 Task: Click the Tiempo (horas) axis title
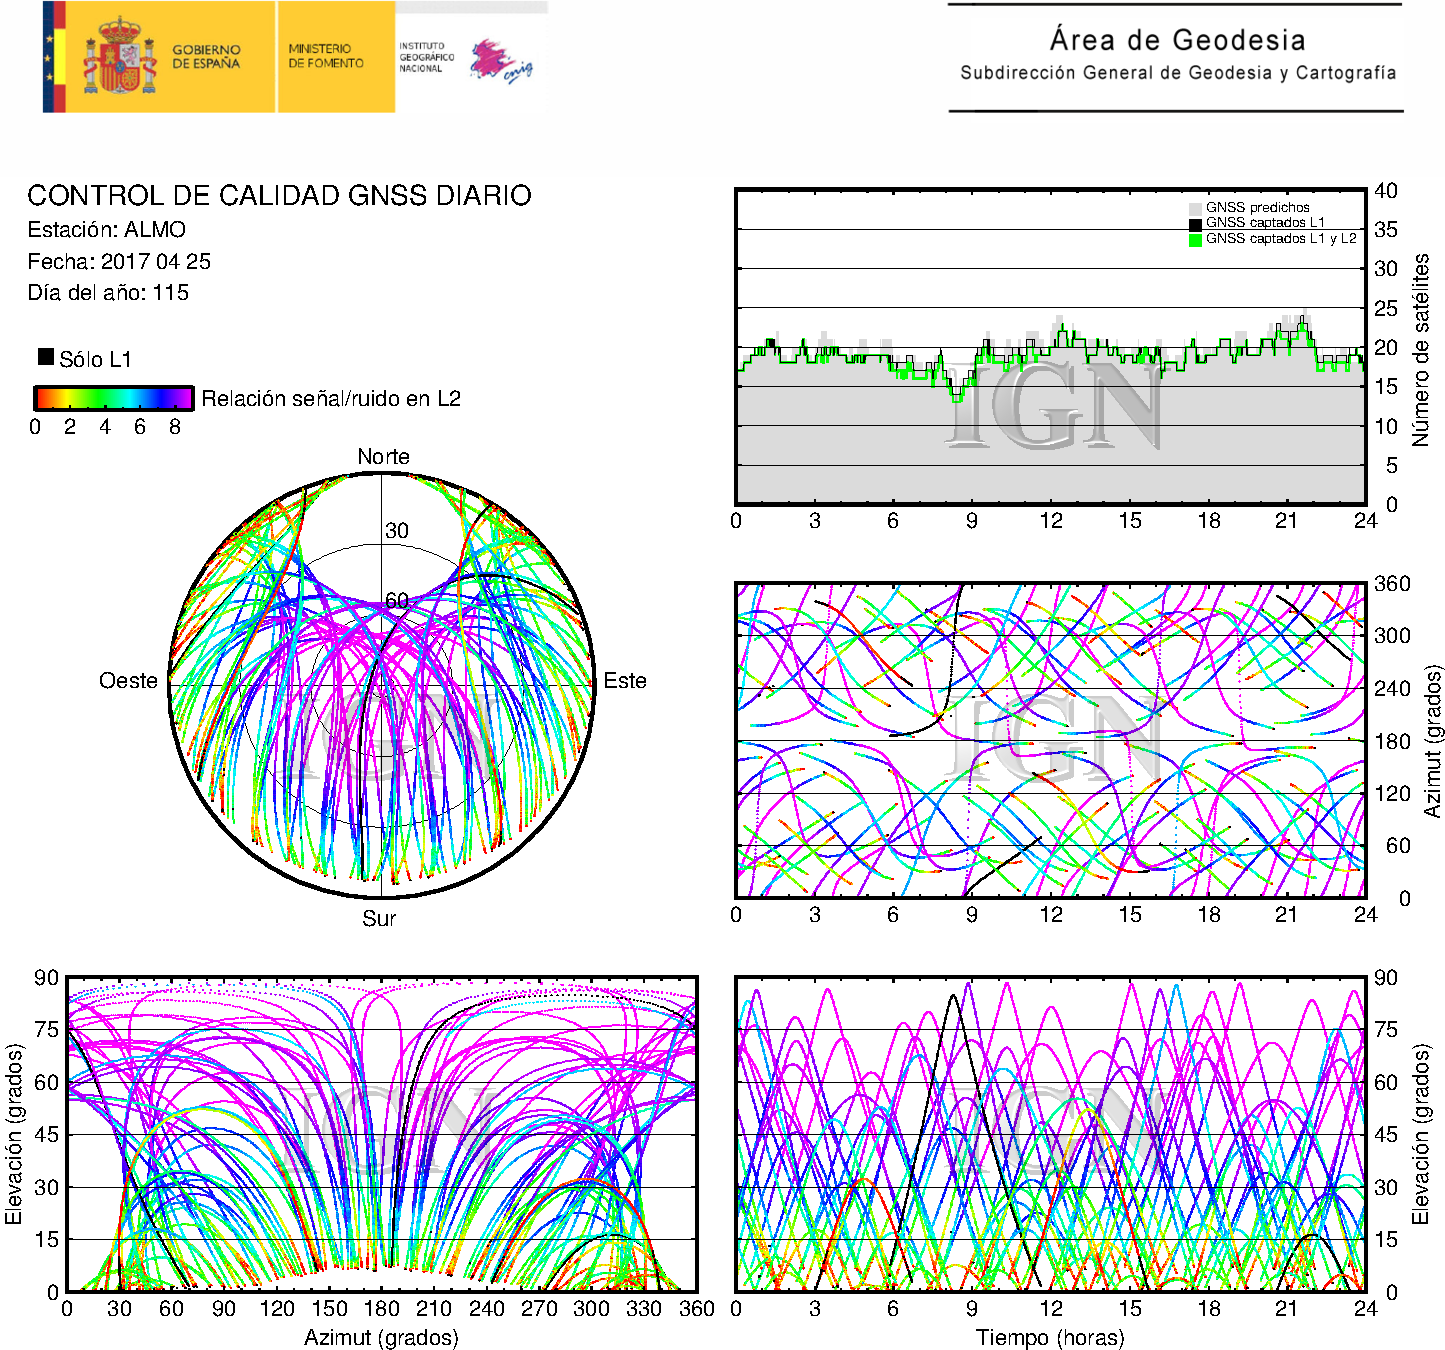[x=1050, y=1337]
